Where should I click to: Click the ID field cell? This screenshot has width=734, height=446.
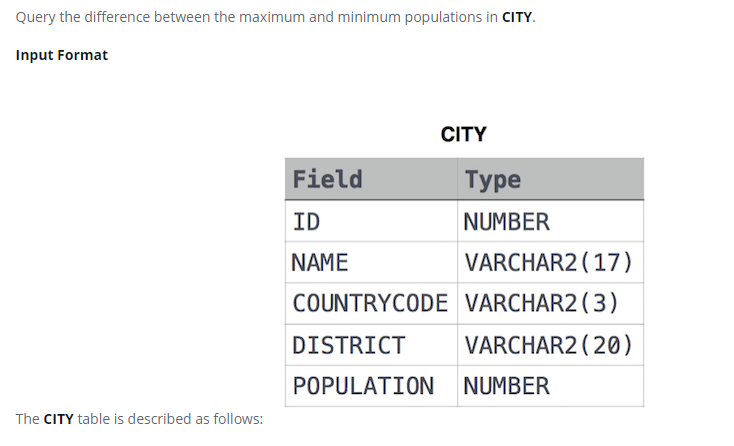pyautogui.click(x=371, y=221)
